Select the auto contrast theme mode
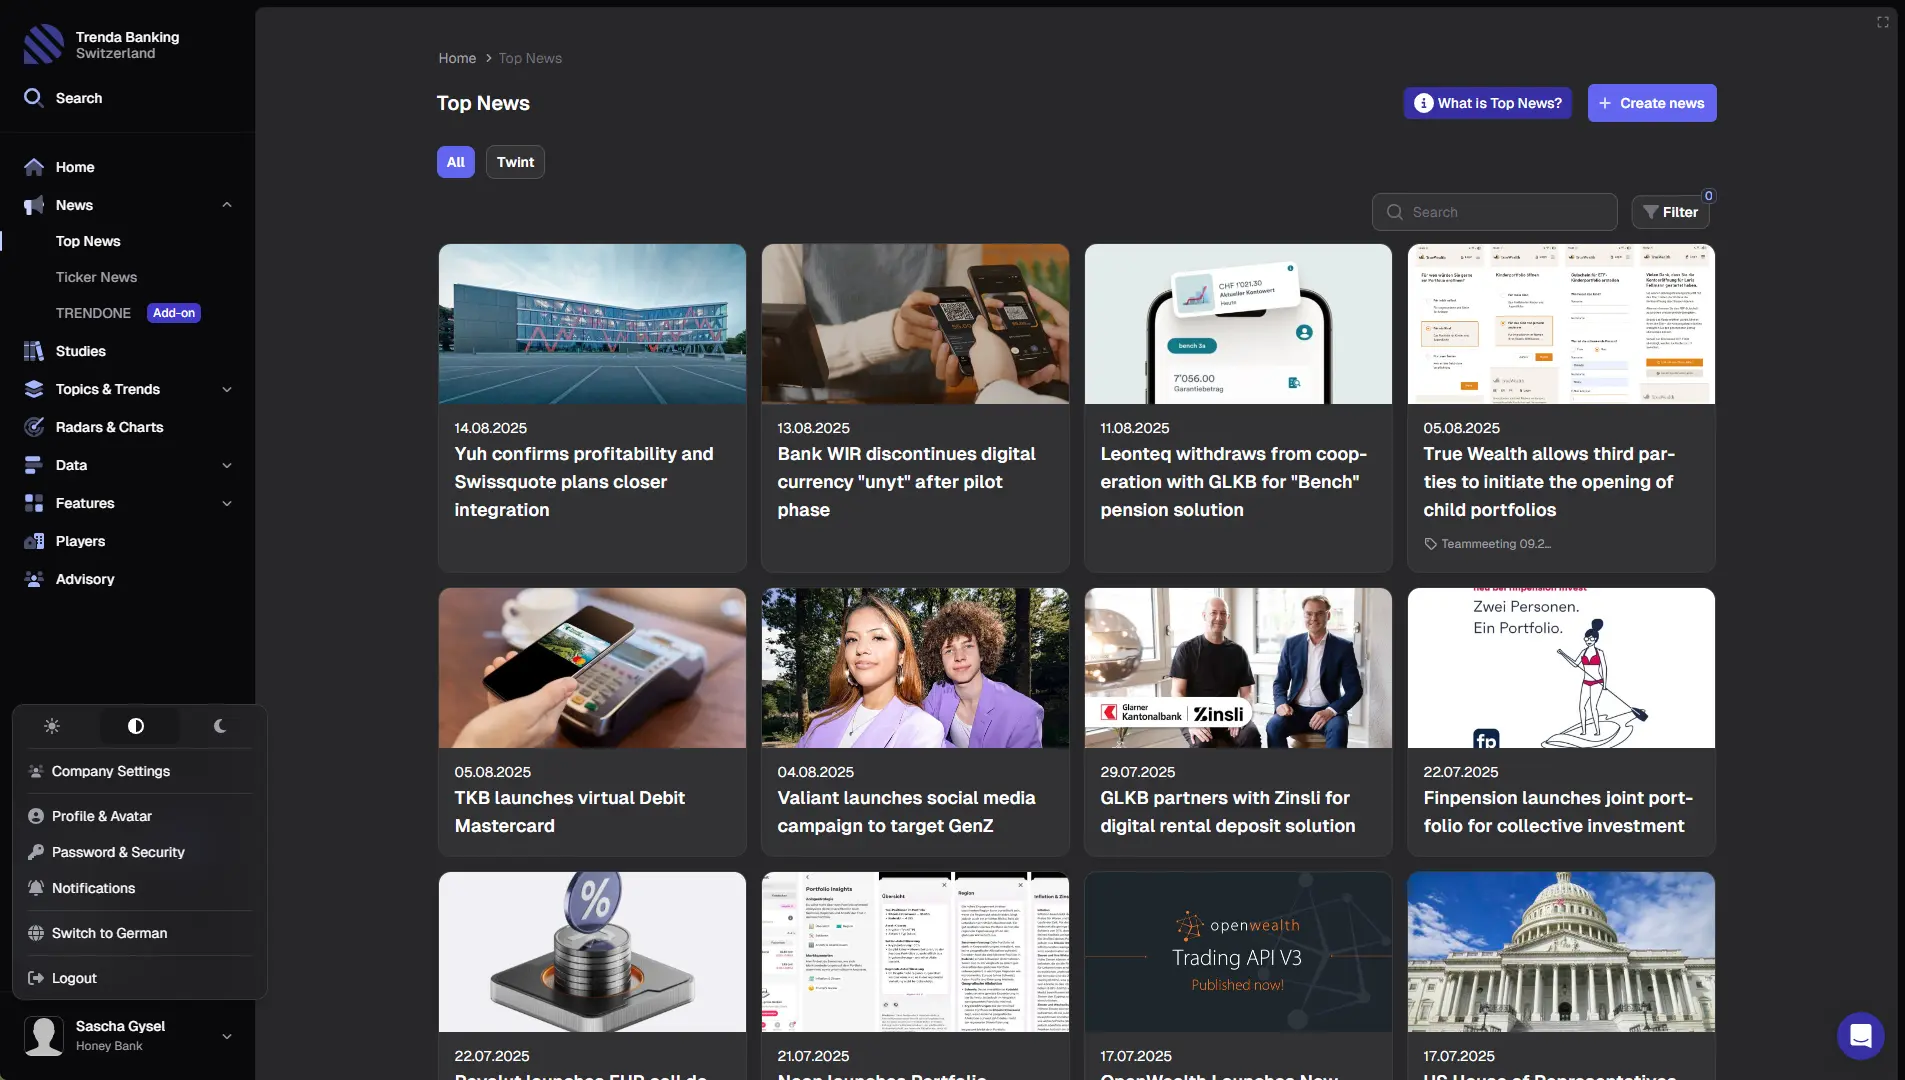Viewport: 1905px width, 1080px height. pyautogui.click(x=136, y=726)
